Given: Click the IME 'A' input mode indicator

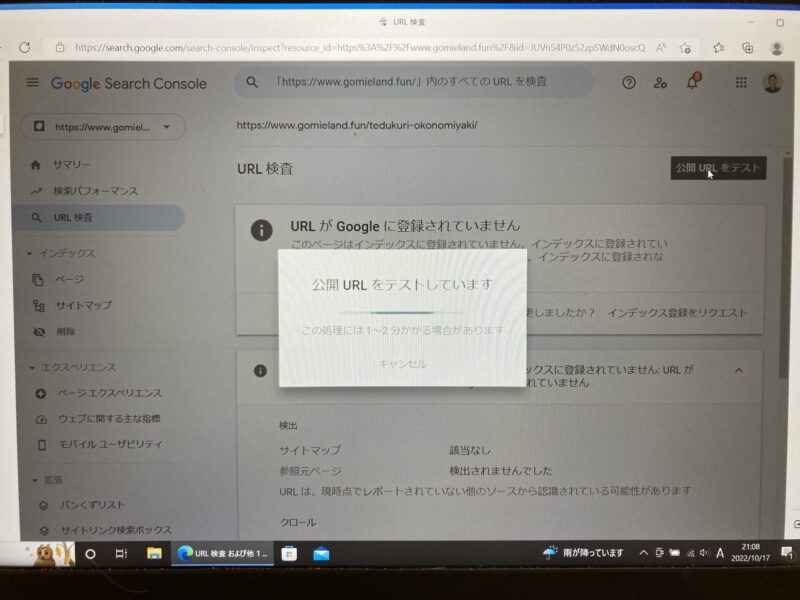Looking at the screenshot, I should 720,553.
